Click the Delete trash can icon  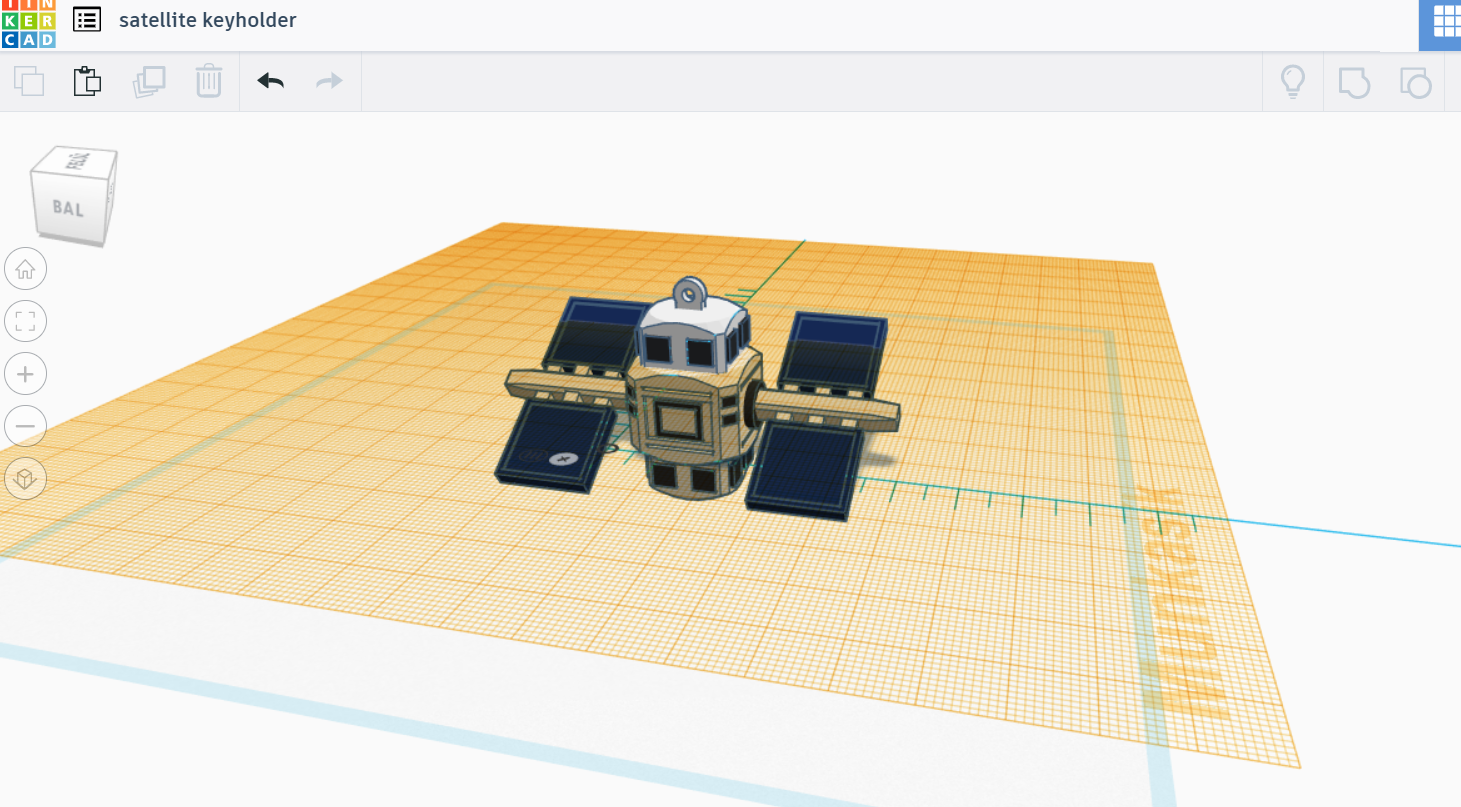coord(208,81)
